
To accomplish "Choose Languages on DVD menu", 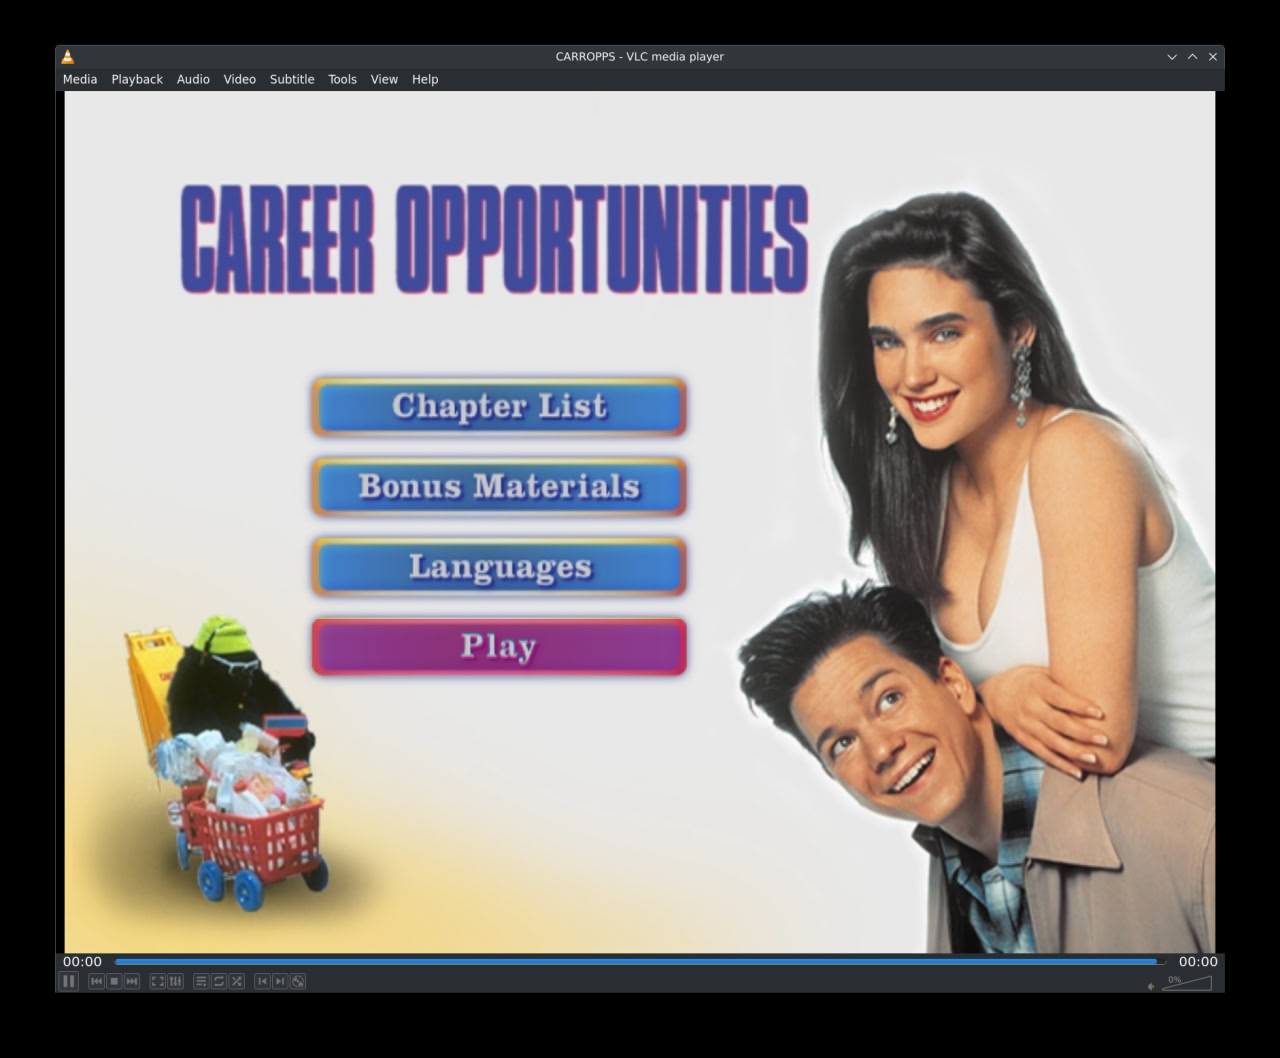I will [499, 566].
